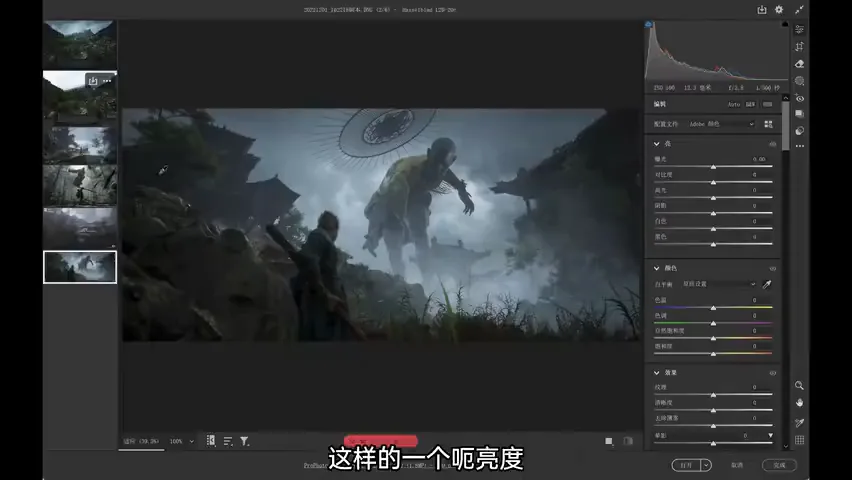The image size is (852, 480).
Task: Open the 100% zoom level dropdown
Action: pyautogui.click(x=181, y=441)
